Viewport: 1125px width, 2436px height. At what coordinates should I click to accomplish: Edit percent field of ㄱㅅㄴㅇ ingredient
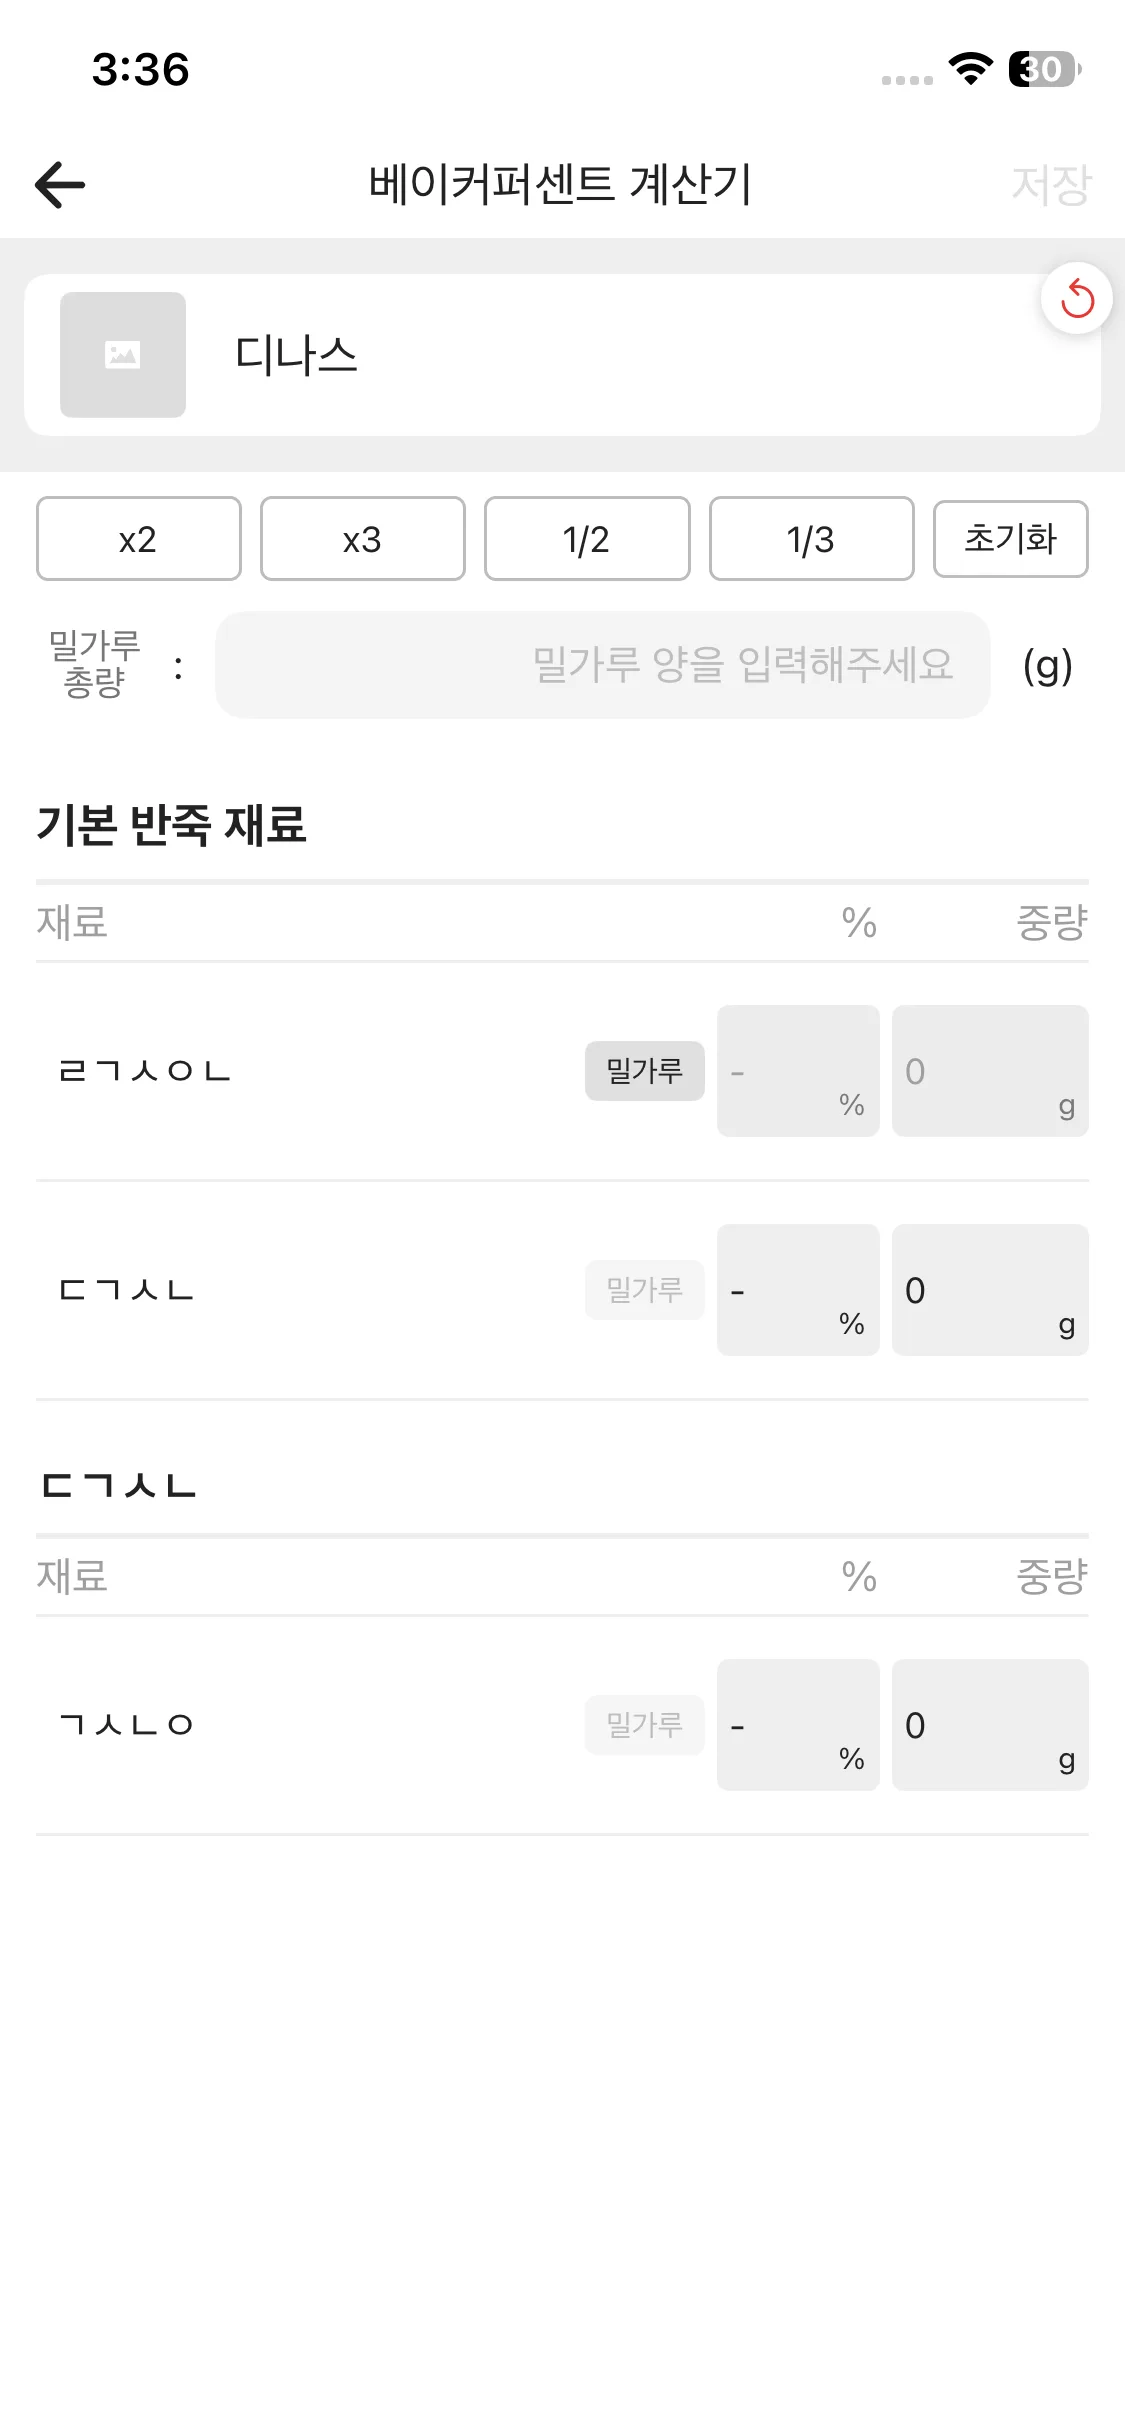click(x=797, y=1725)
